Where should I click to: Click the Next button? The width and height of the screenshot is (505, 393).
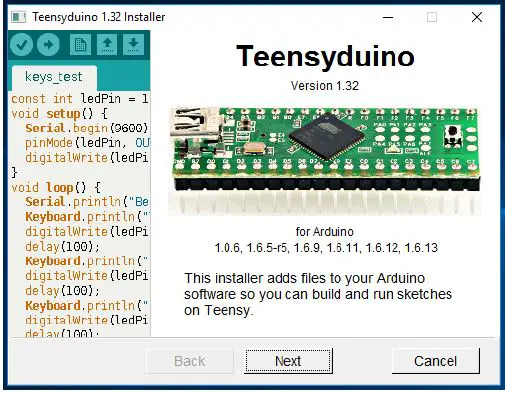click(288, 361)
